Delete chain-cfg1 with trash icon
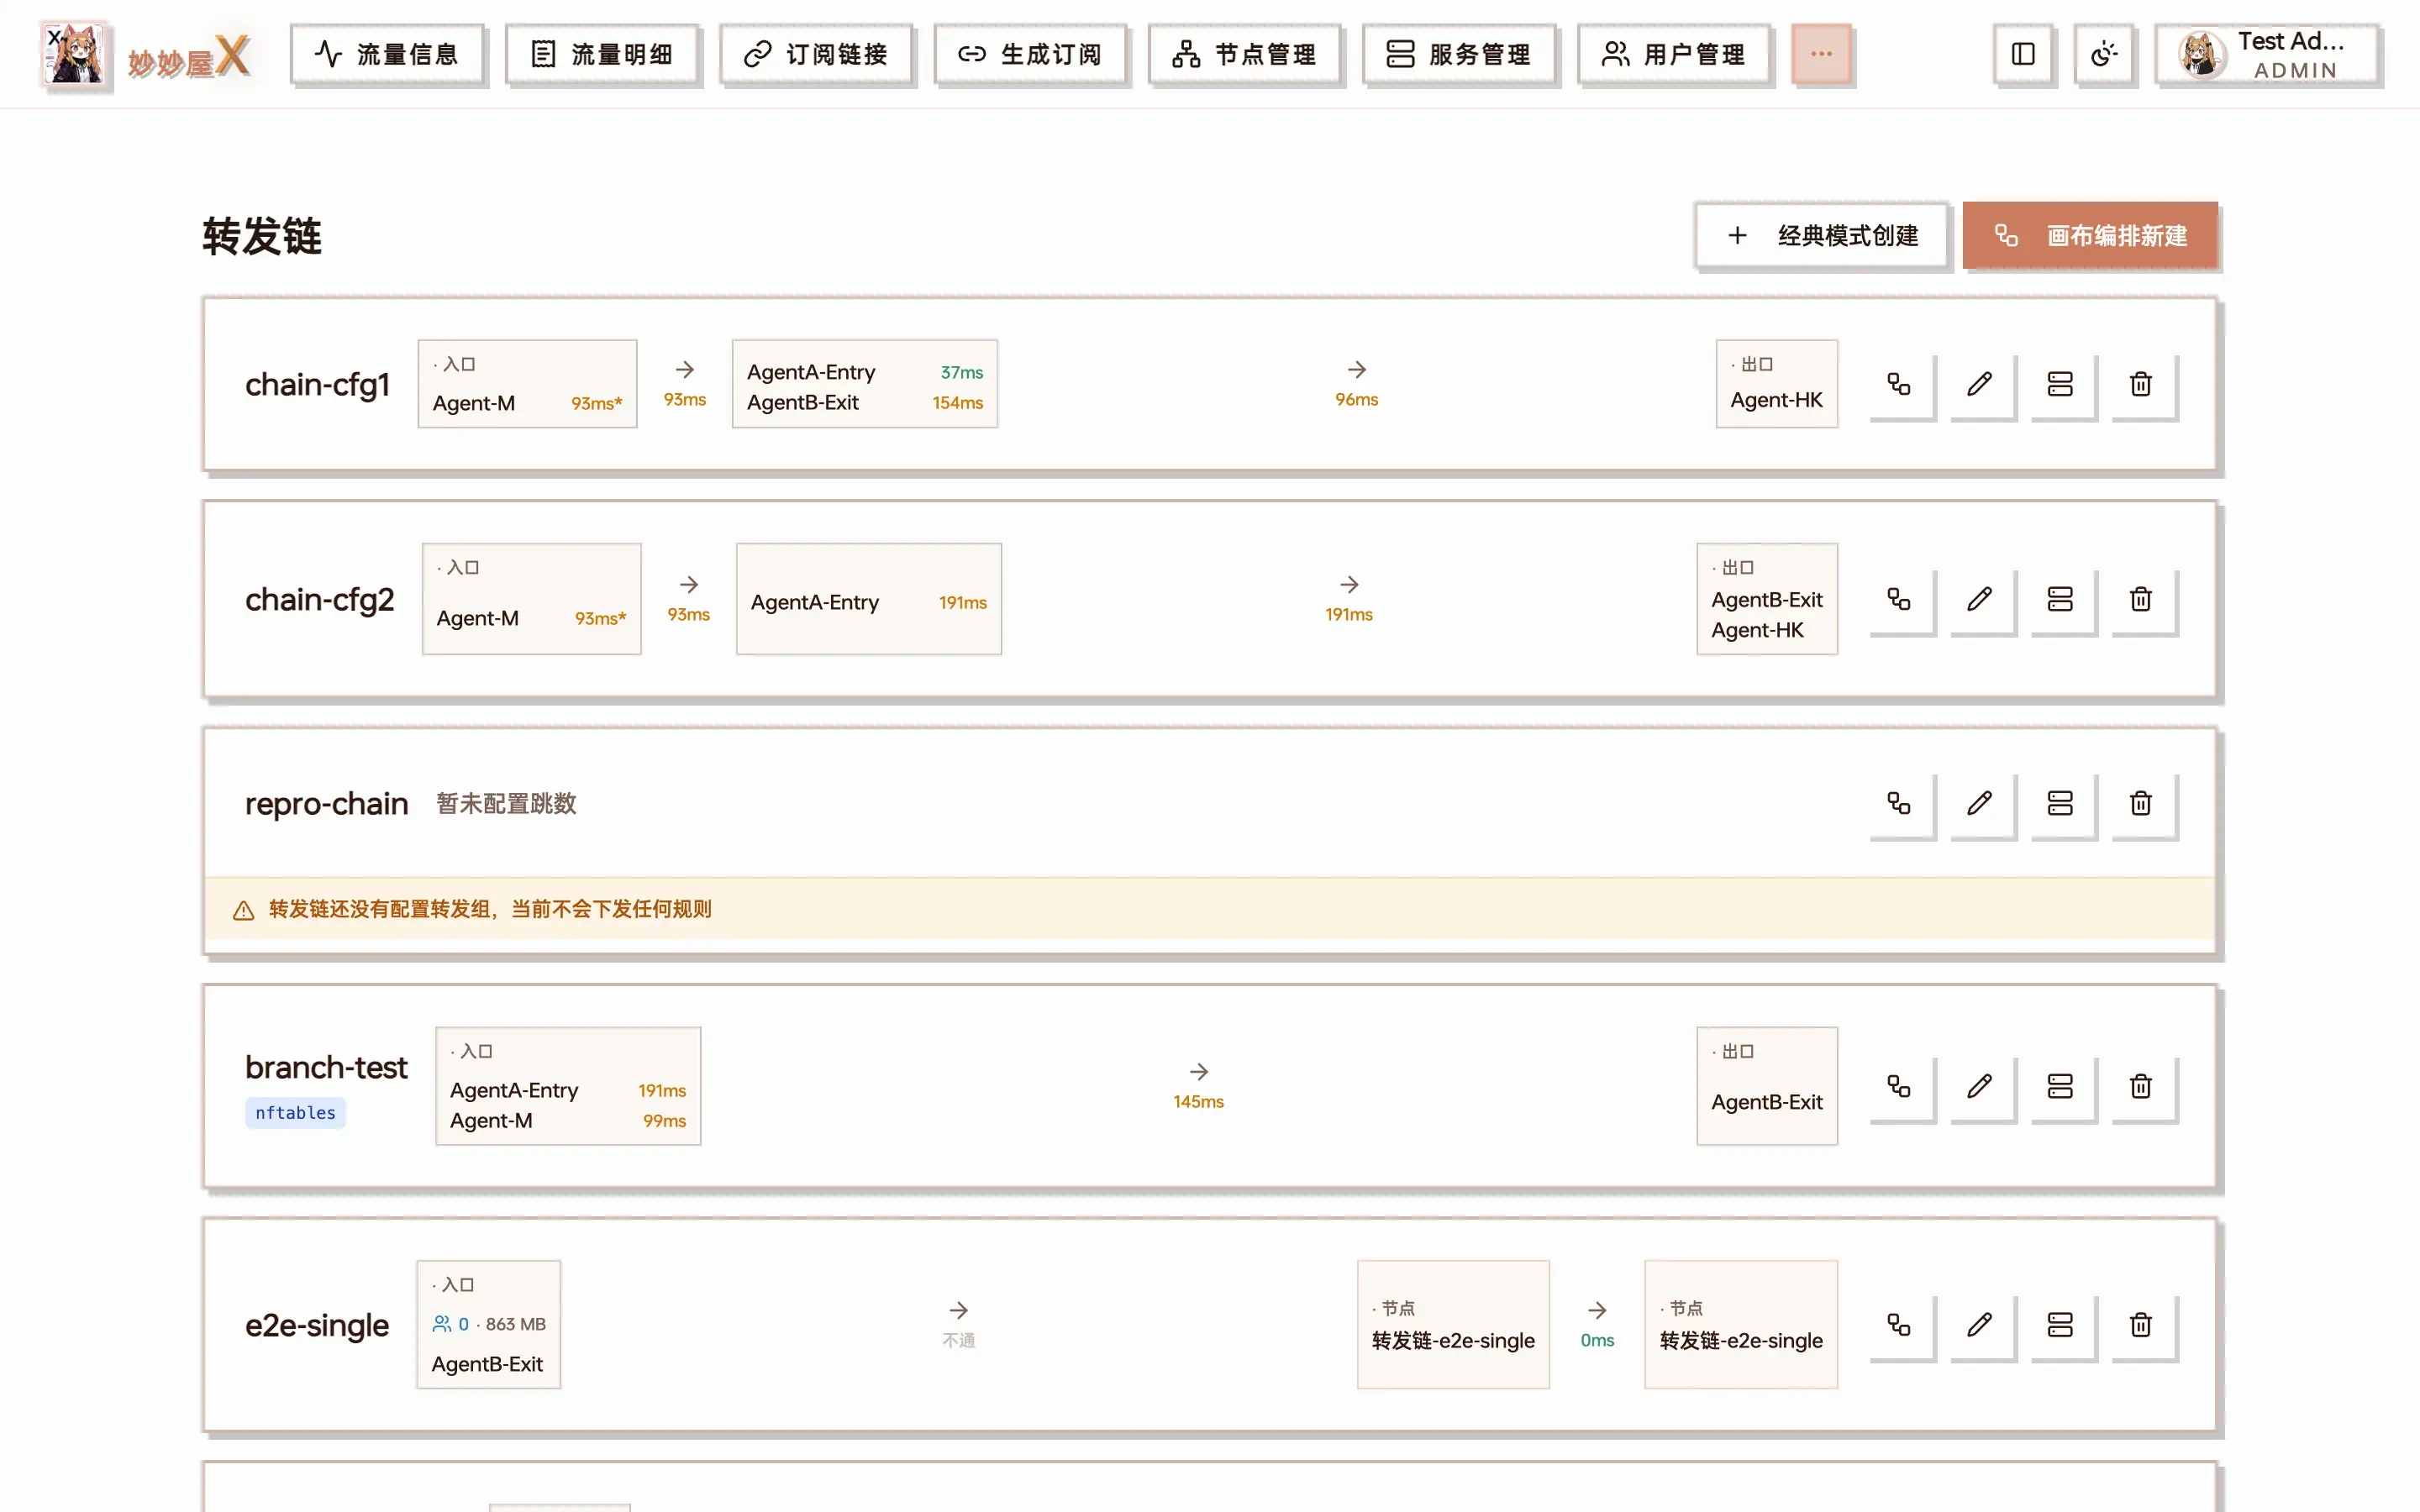The image size is (2420, 1512). click(2140, 385)
